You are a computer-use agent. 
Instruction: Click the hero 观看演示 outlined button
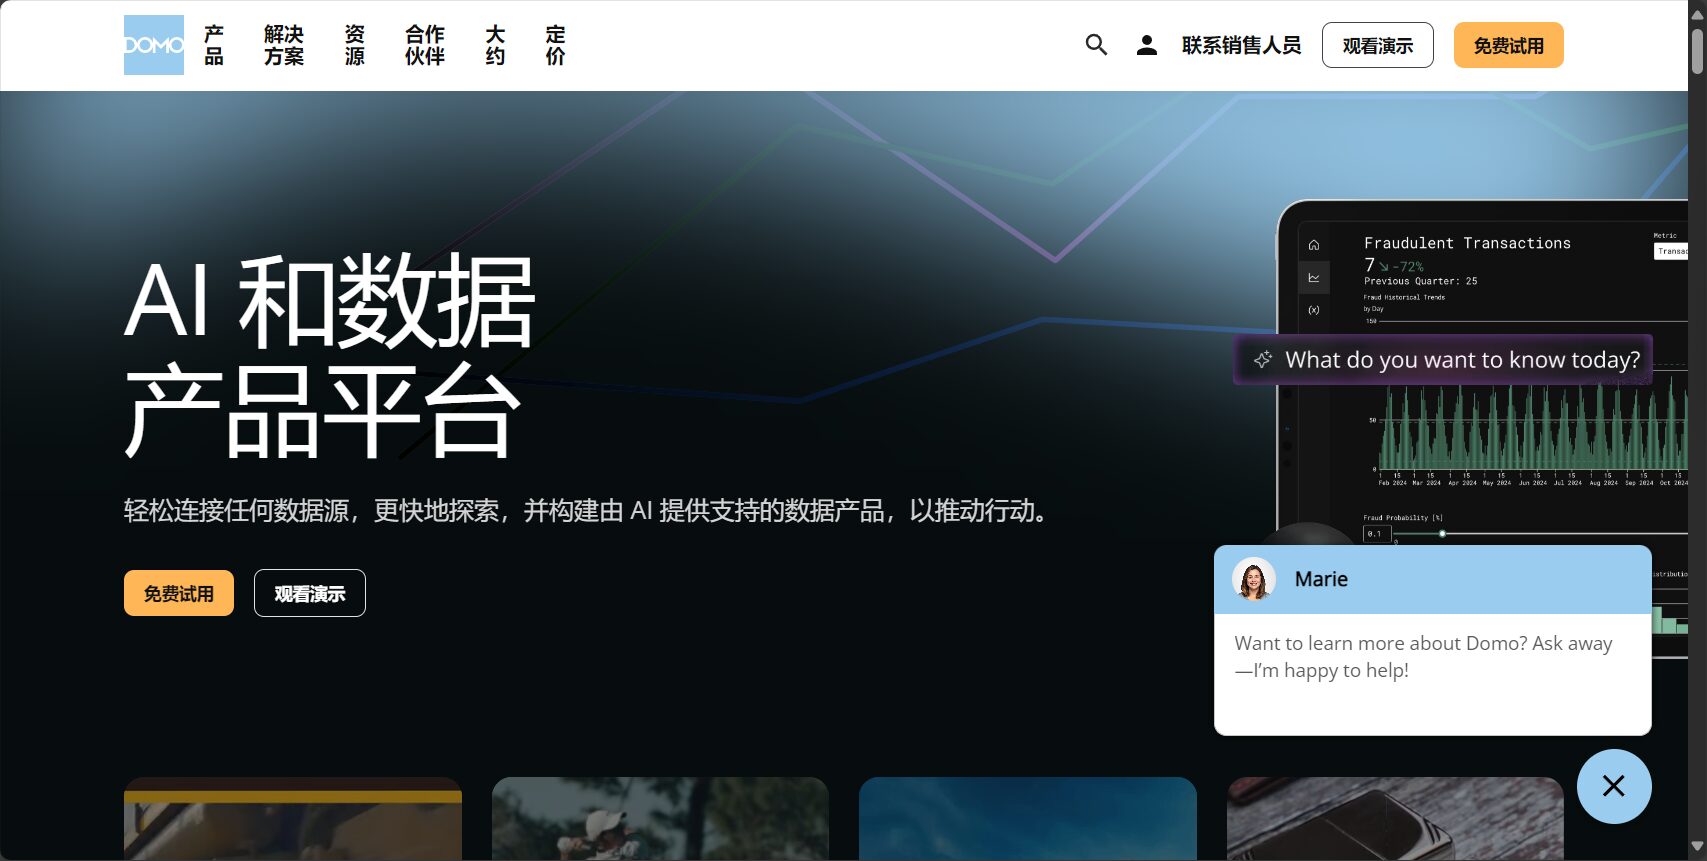pos(310,593)
